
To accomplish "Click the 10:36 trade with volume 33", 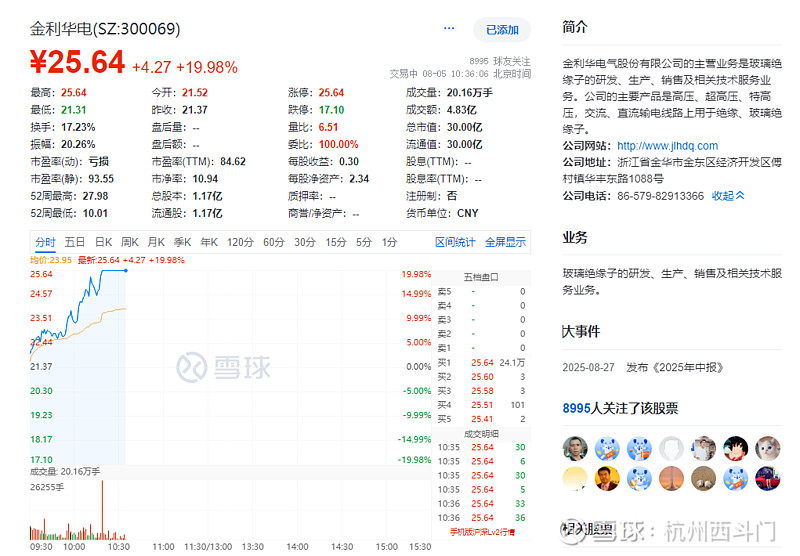I will [481, 503].
